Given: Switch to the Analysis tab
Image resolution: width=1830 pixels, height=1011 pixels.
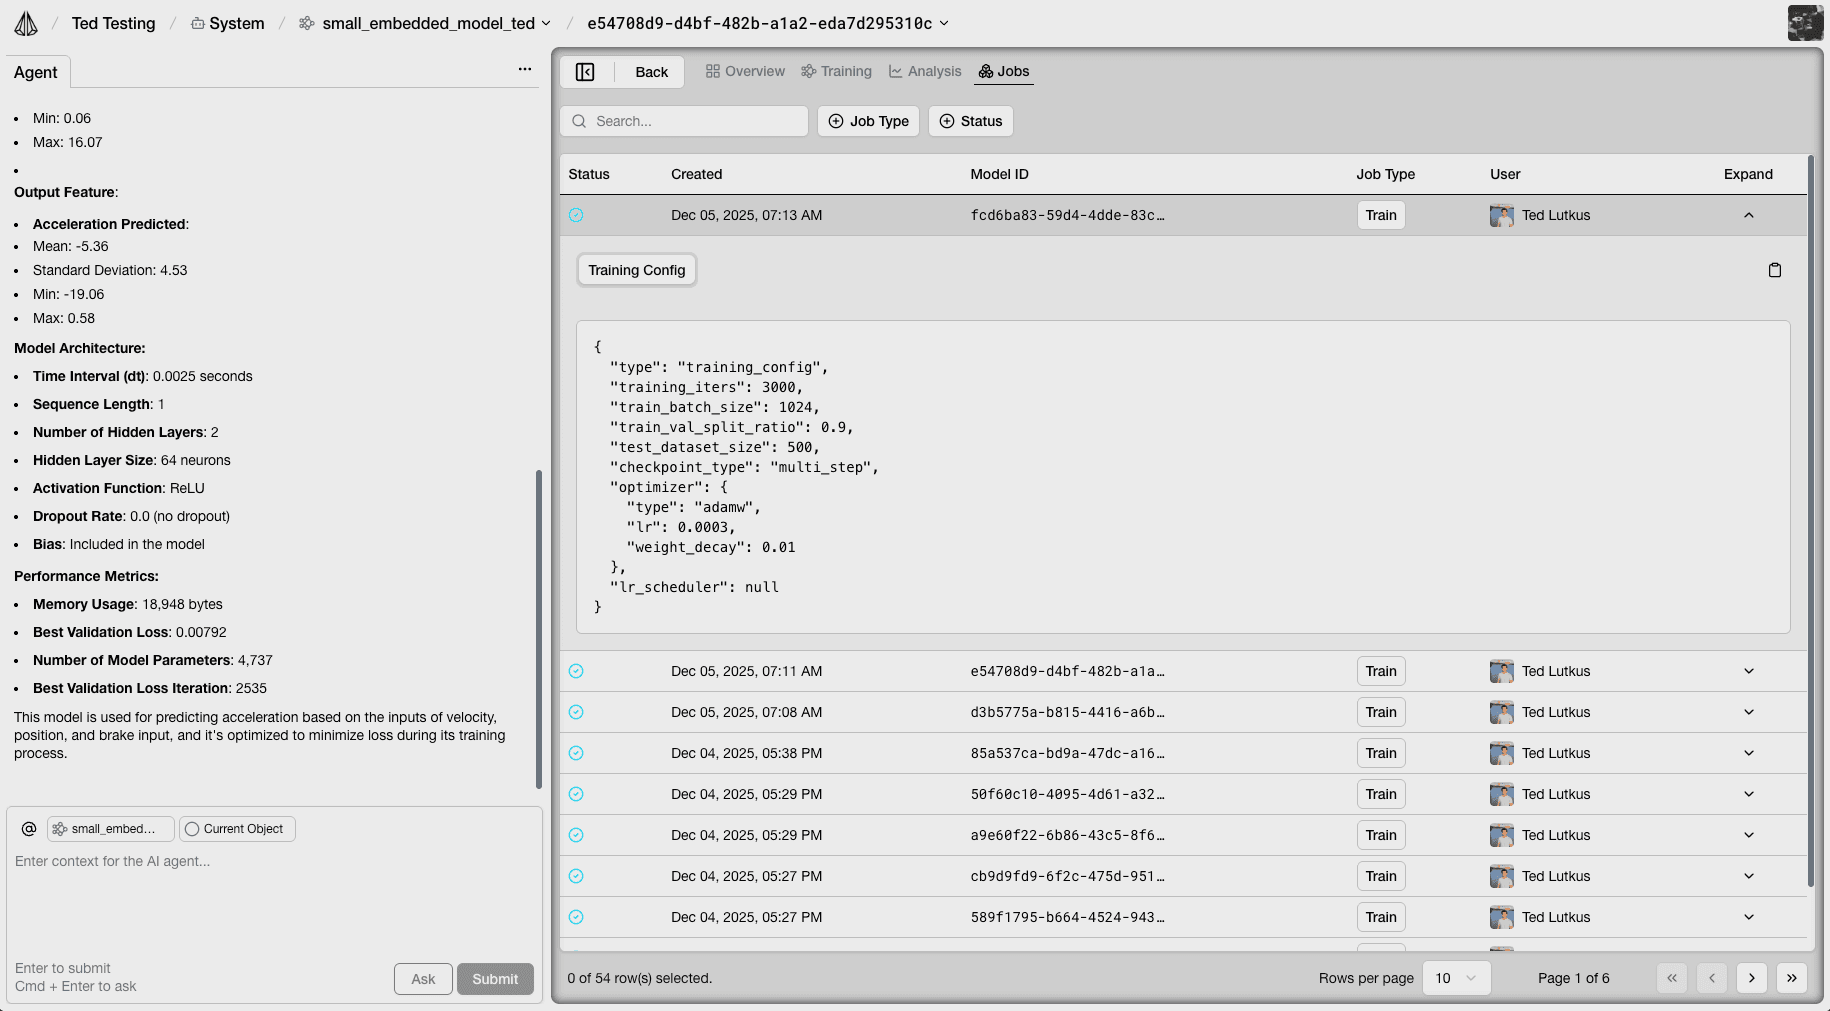Looking at the screenshot, I should [x=925, y=71].
